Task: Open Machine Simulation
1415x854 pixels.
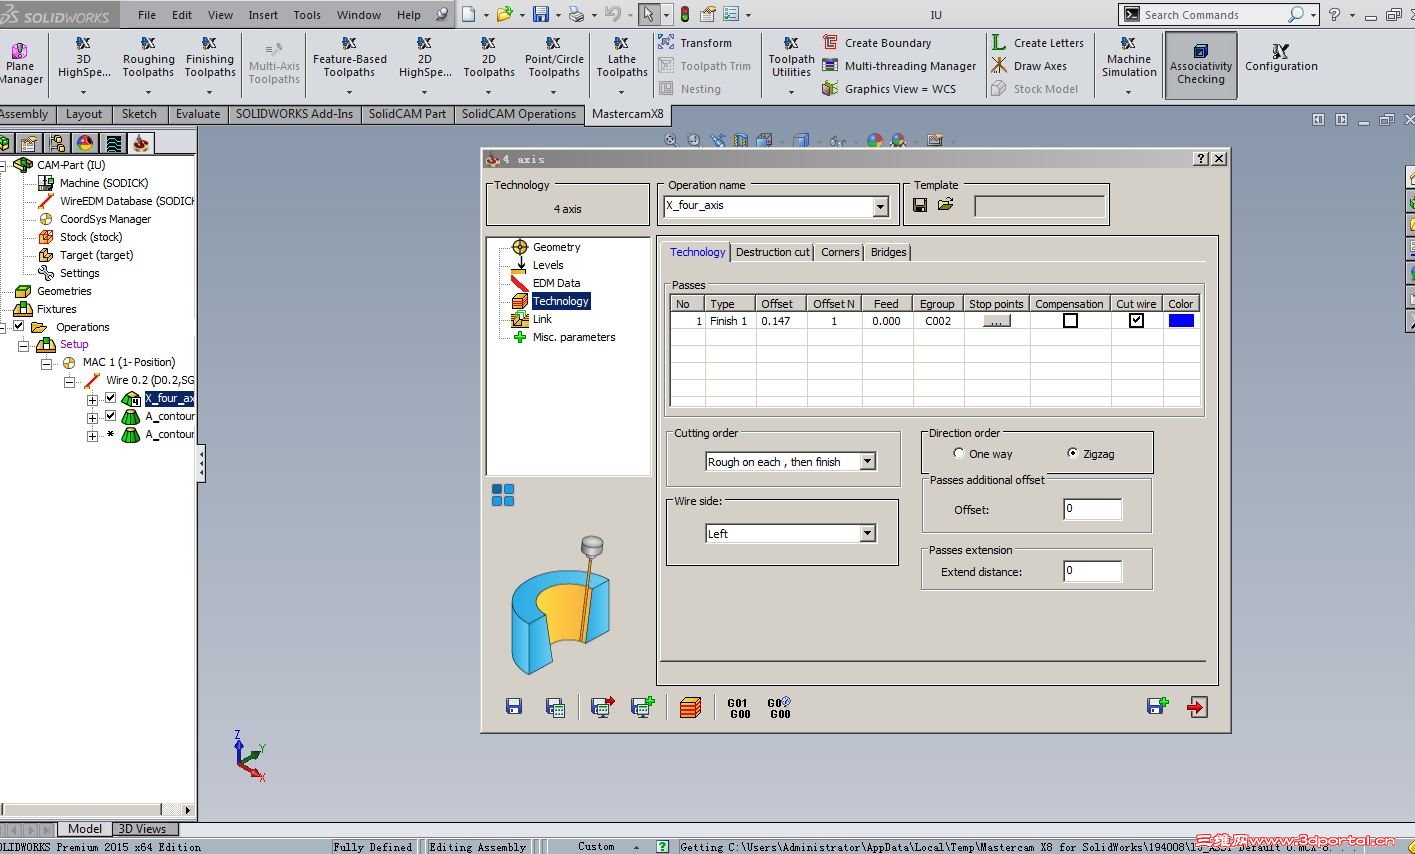Action: tap(1129, 65)
